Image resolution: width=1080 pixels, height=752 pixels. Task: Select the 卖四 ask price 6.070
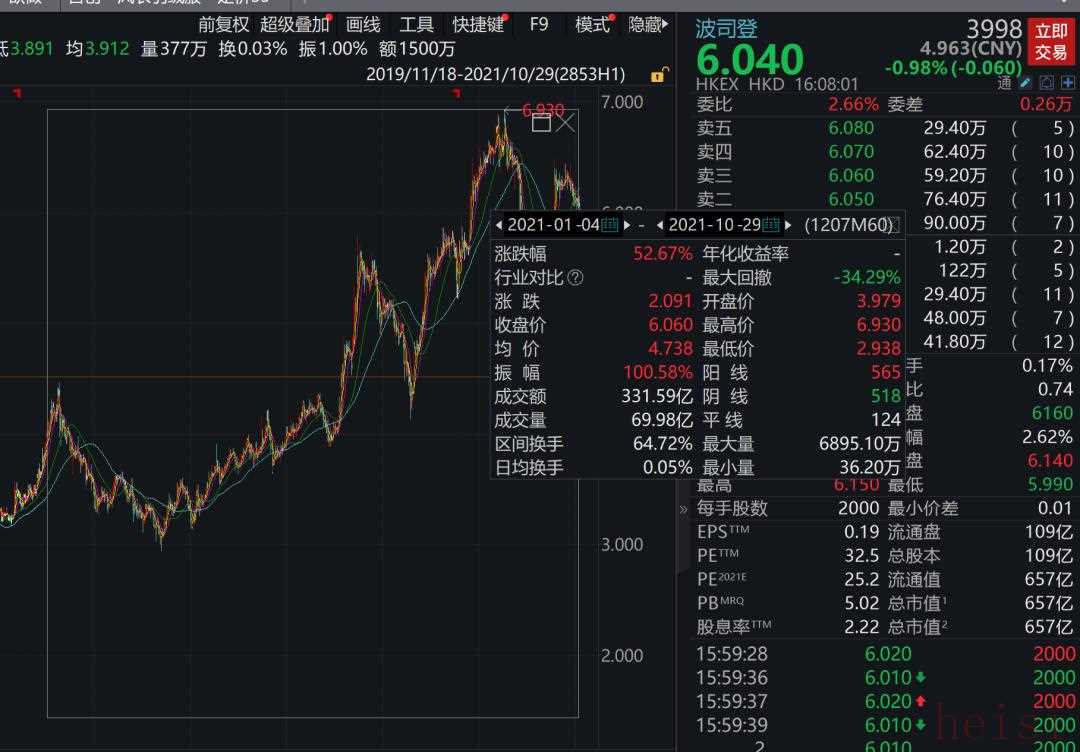[x=851, y=152]
